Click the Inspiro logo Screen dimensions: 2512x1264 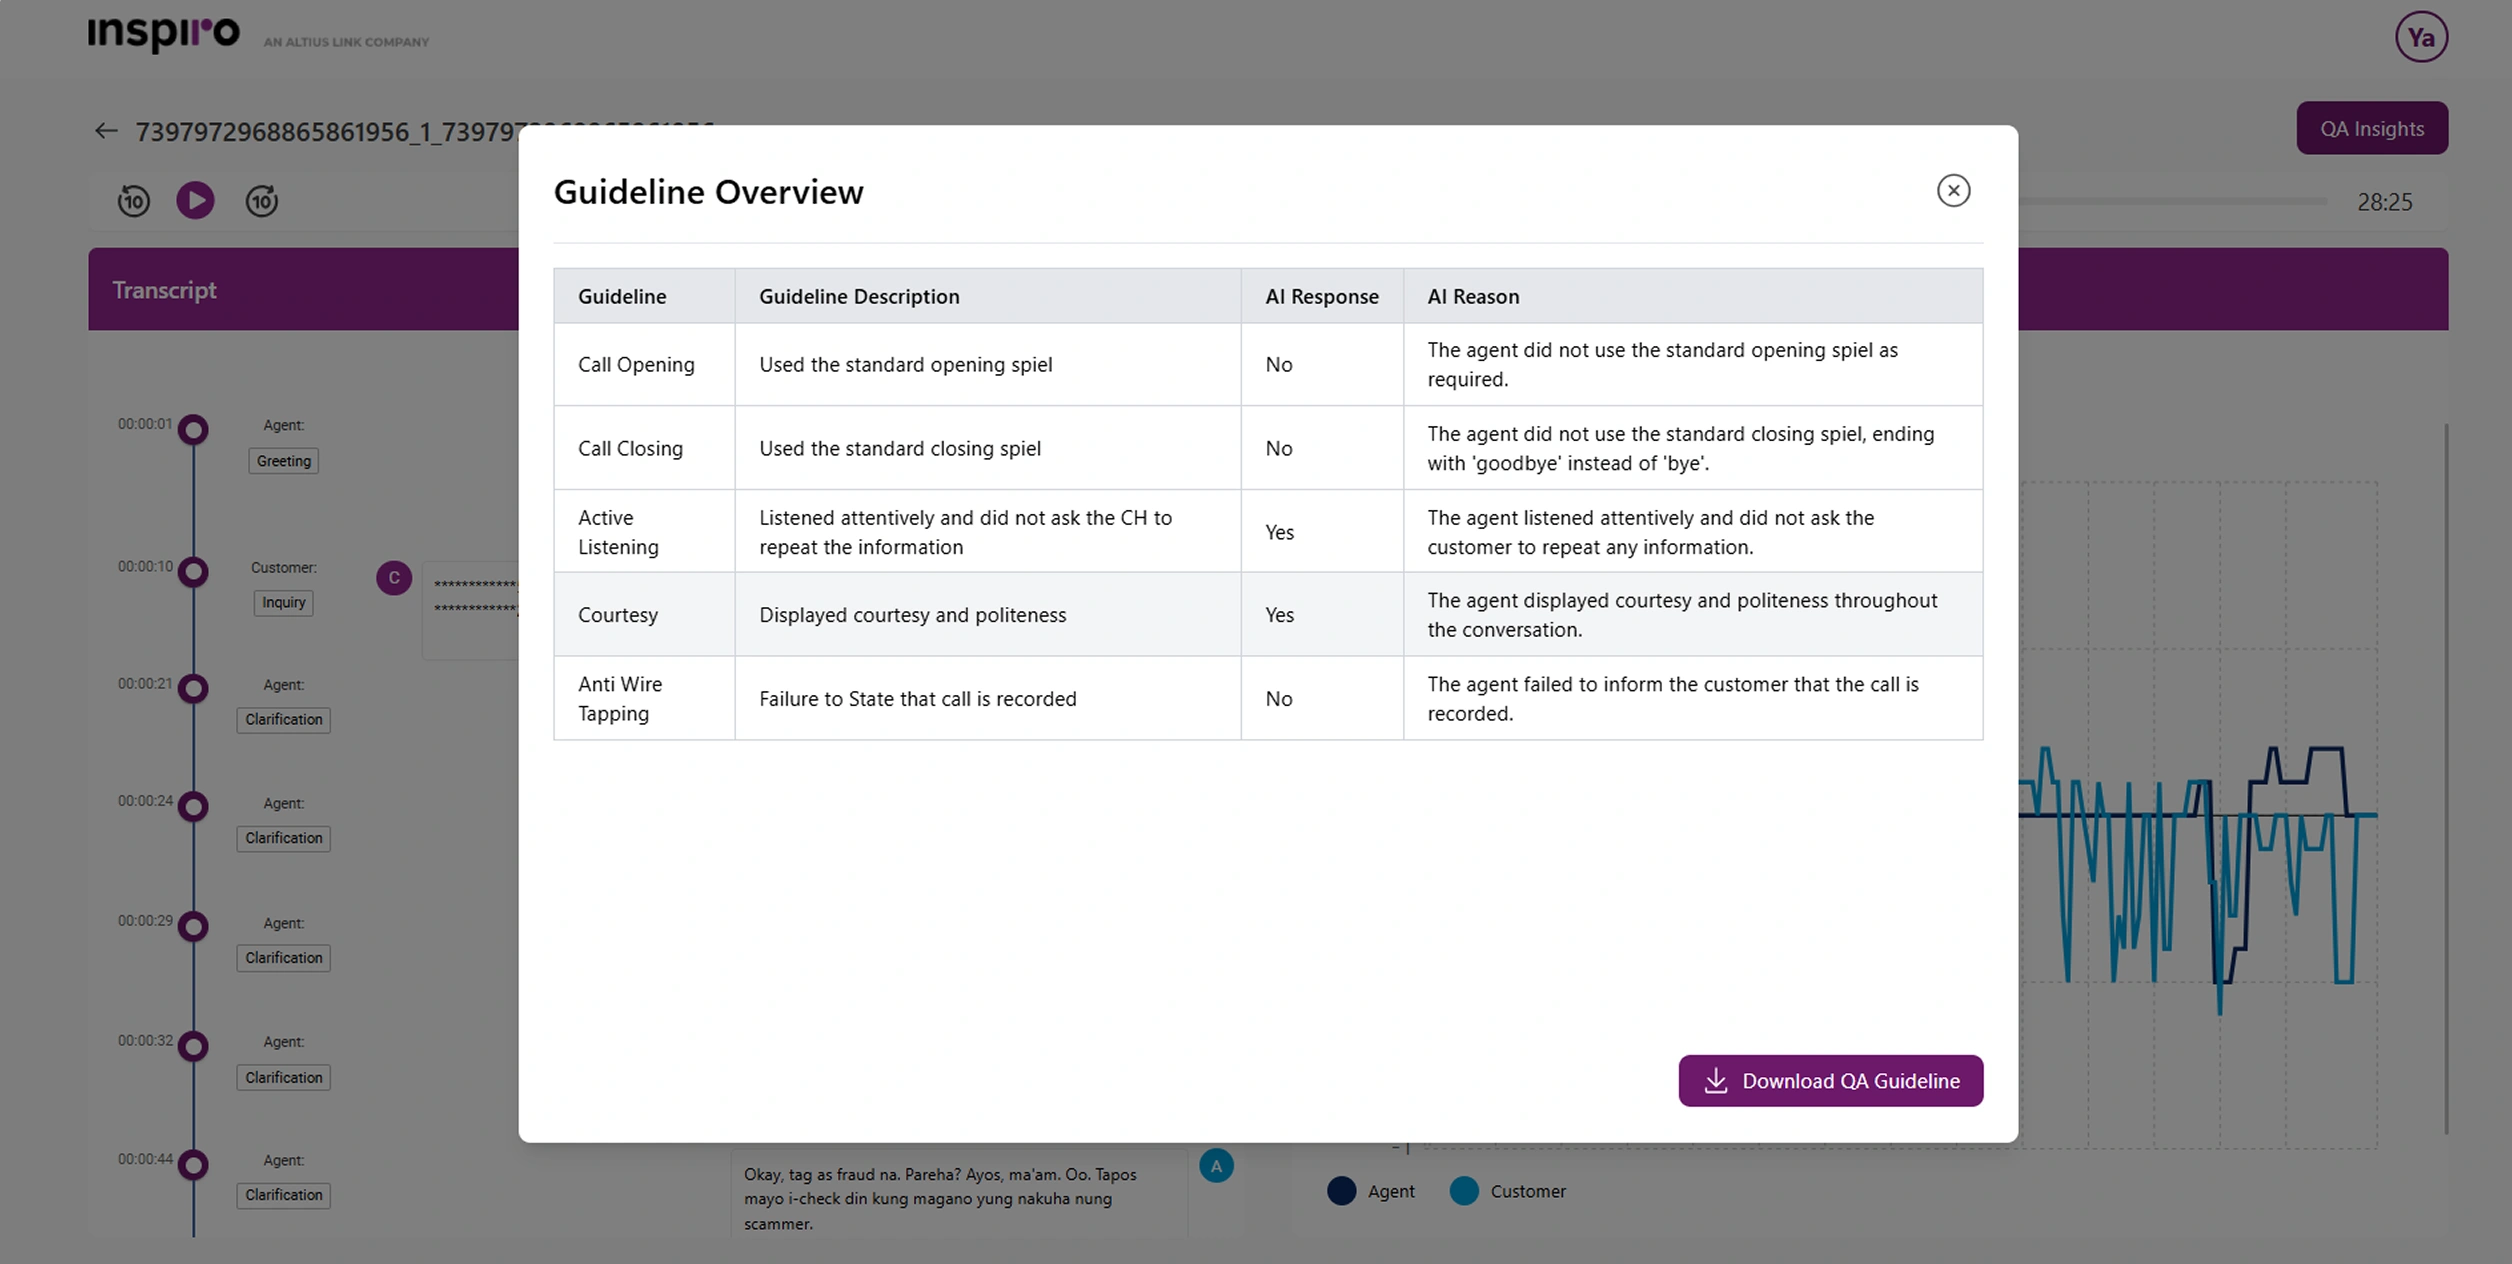(164, 34)
